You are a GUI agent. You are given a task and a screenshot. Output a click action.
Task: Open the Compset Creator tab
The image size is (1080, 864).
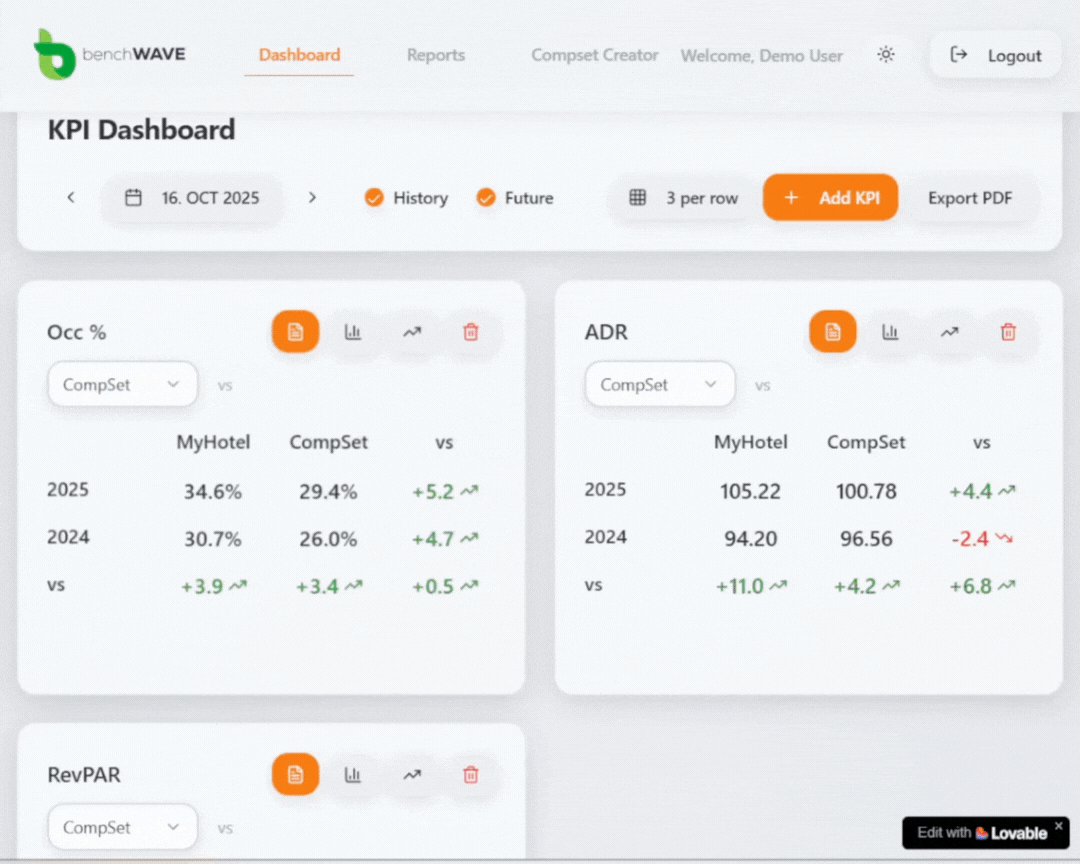tap(594, 55)
